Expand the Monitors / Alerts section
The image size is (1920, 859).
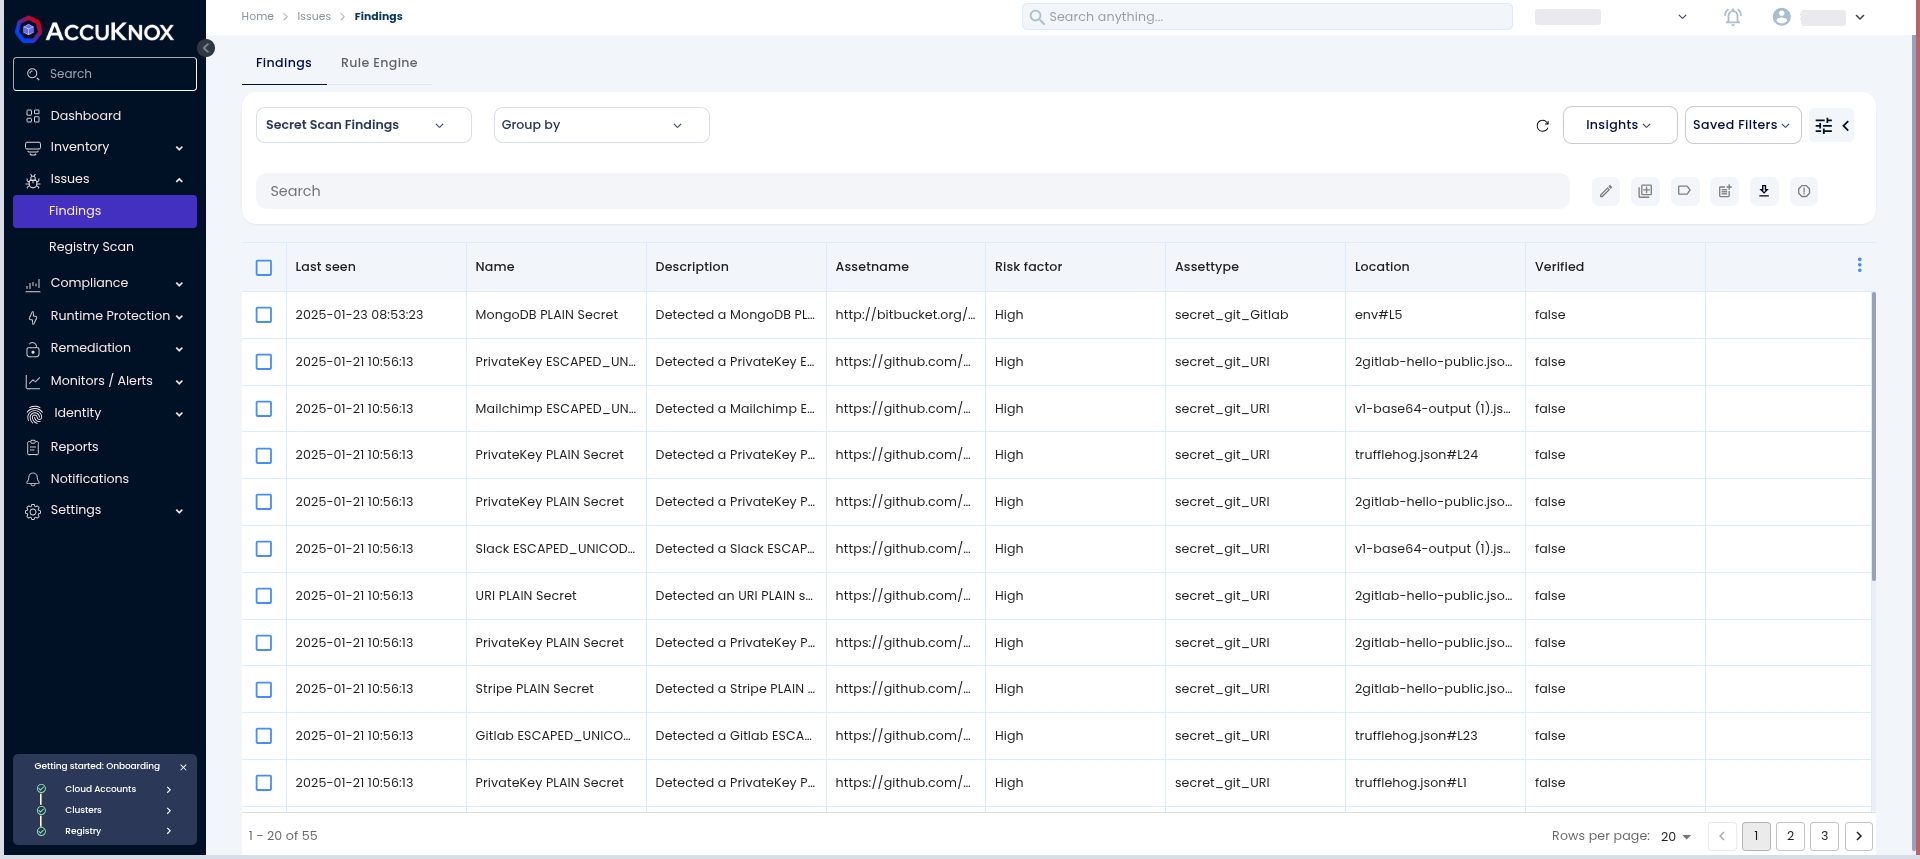(x=105, y=381)
